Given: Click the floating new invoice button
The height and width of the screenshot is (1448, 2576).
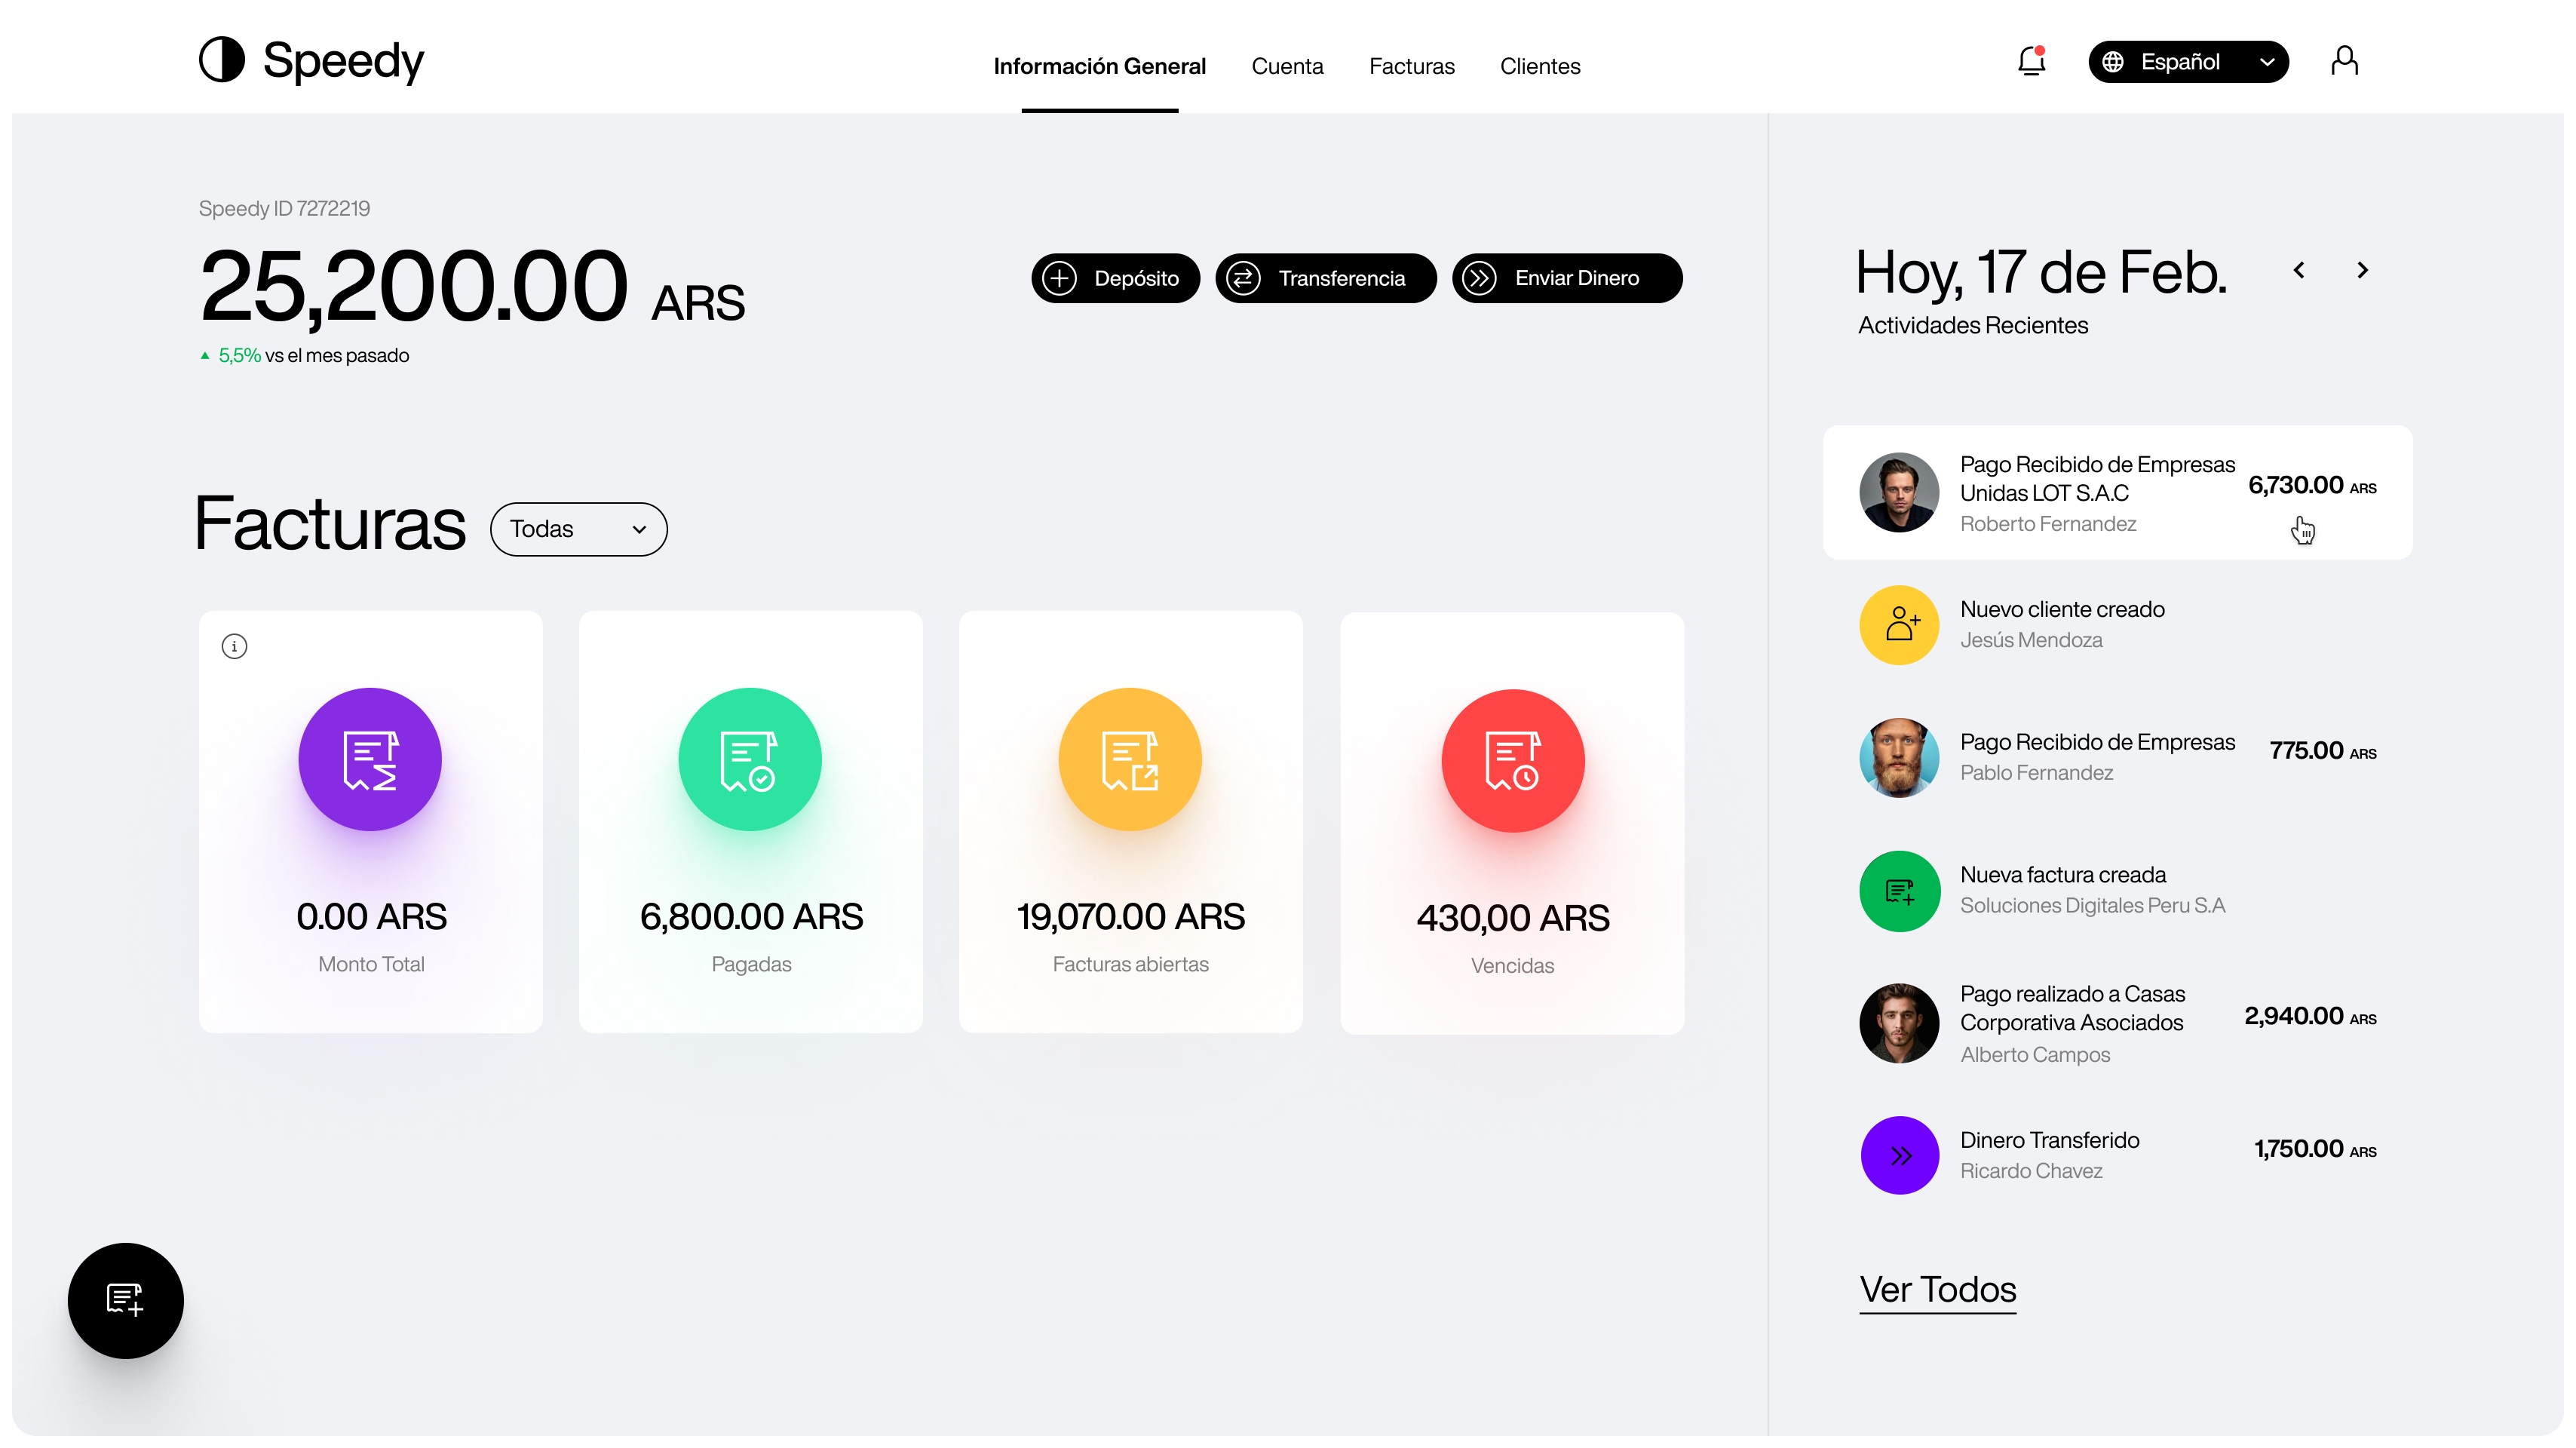Looking at the screenshot, I should [126, 1300].
